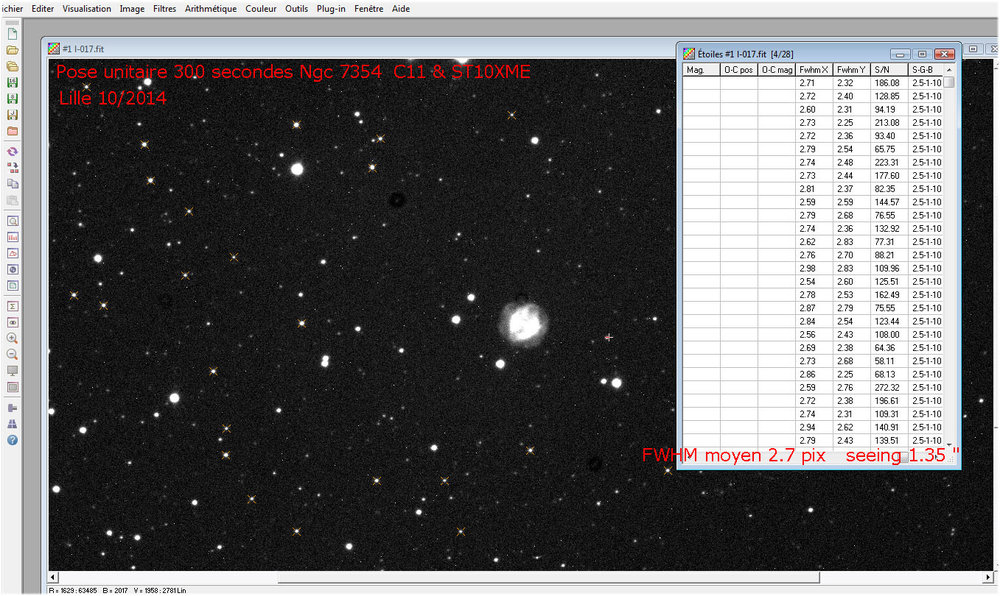Click the magnifier preview window icon

[12, 221]
